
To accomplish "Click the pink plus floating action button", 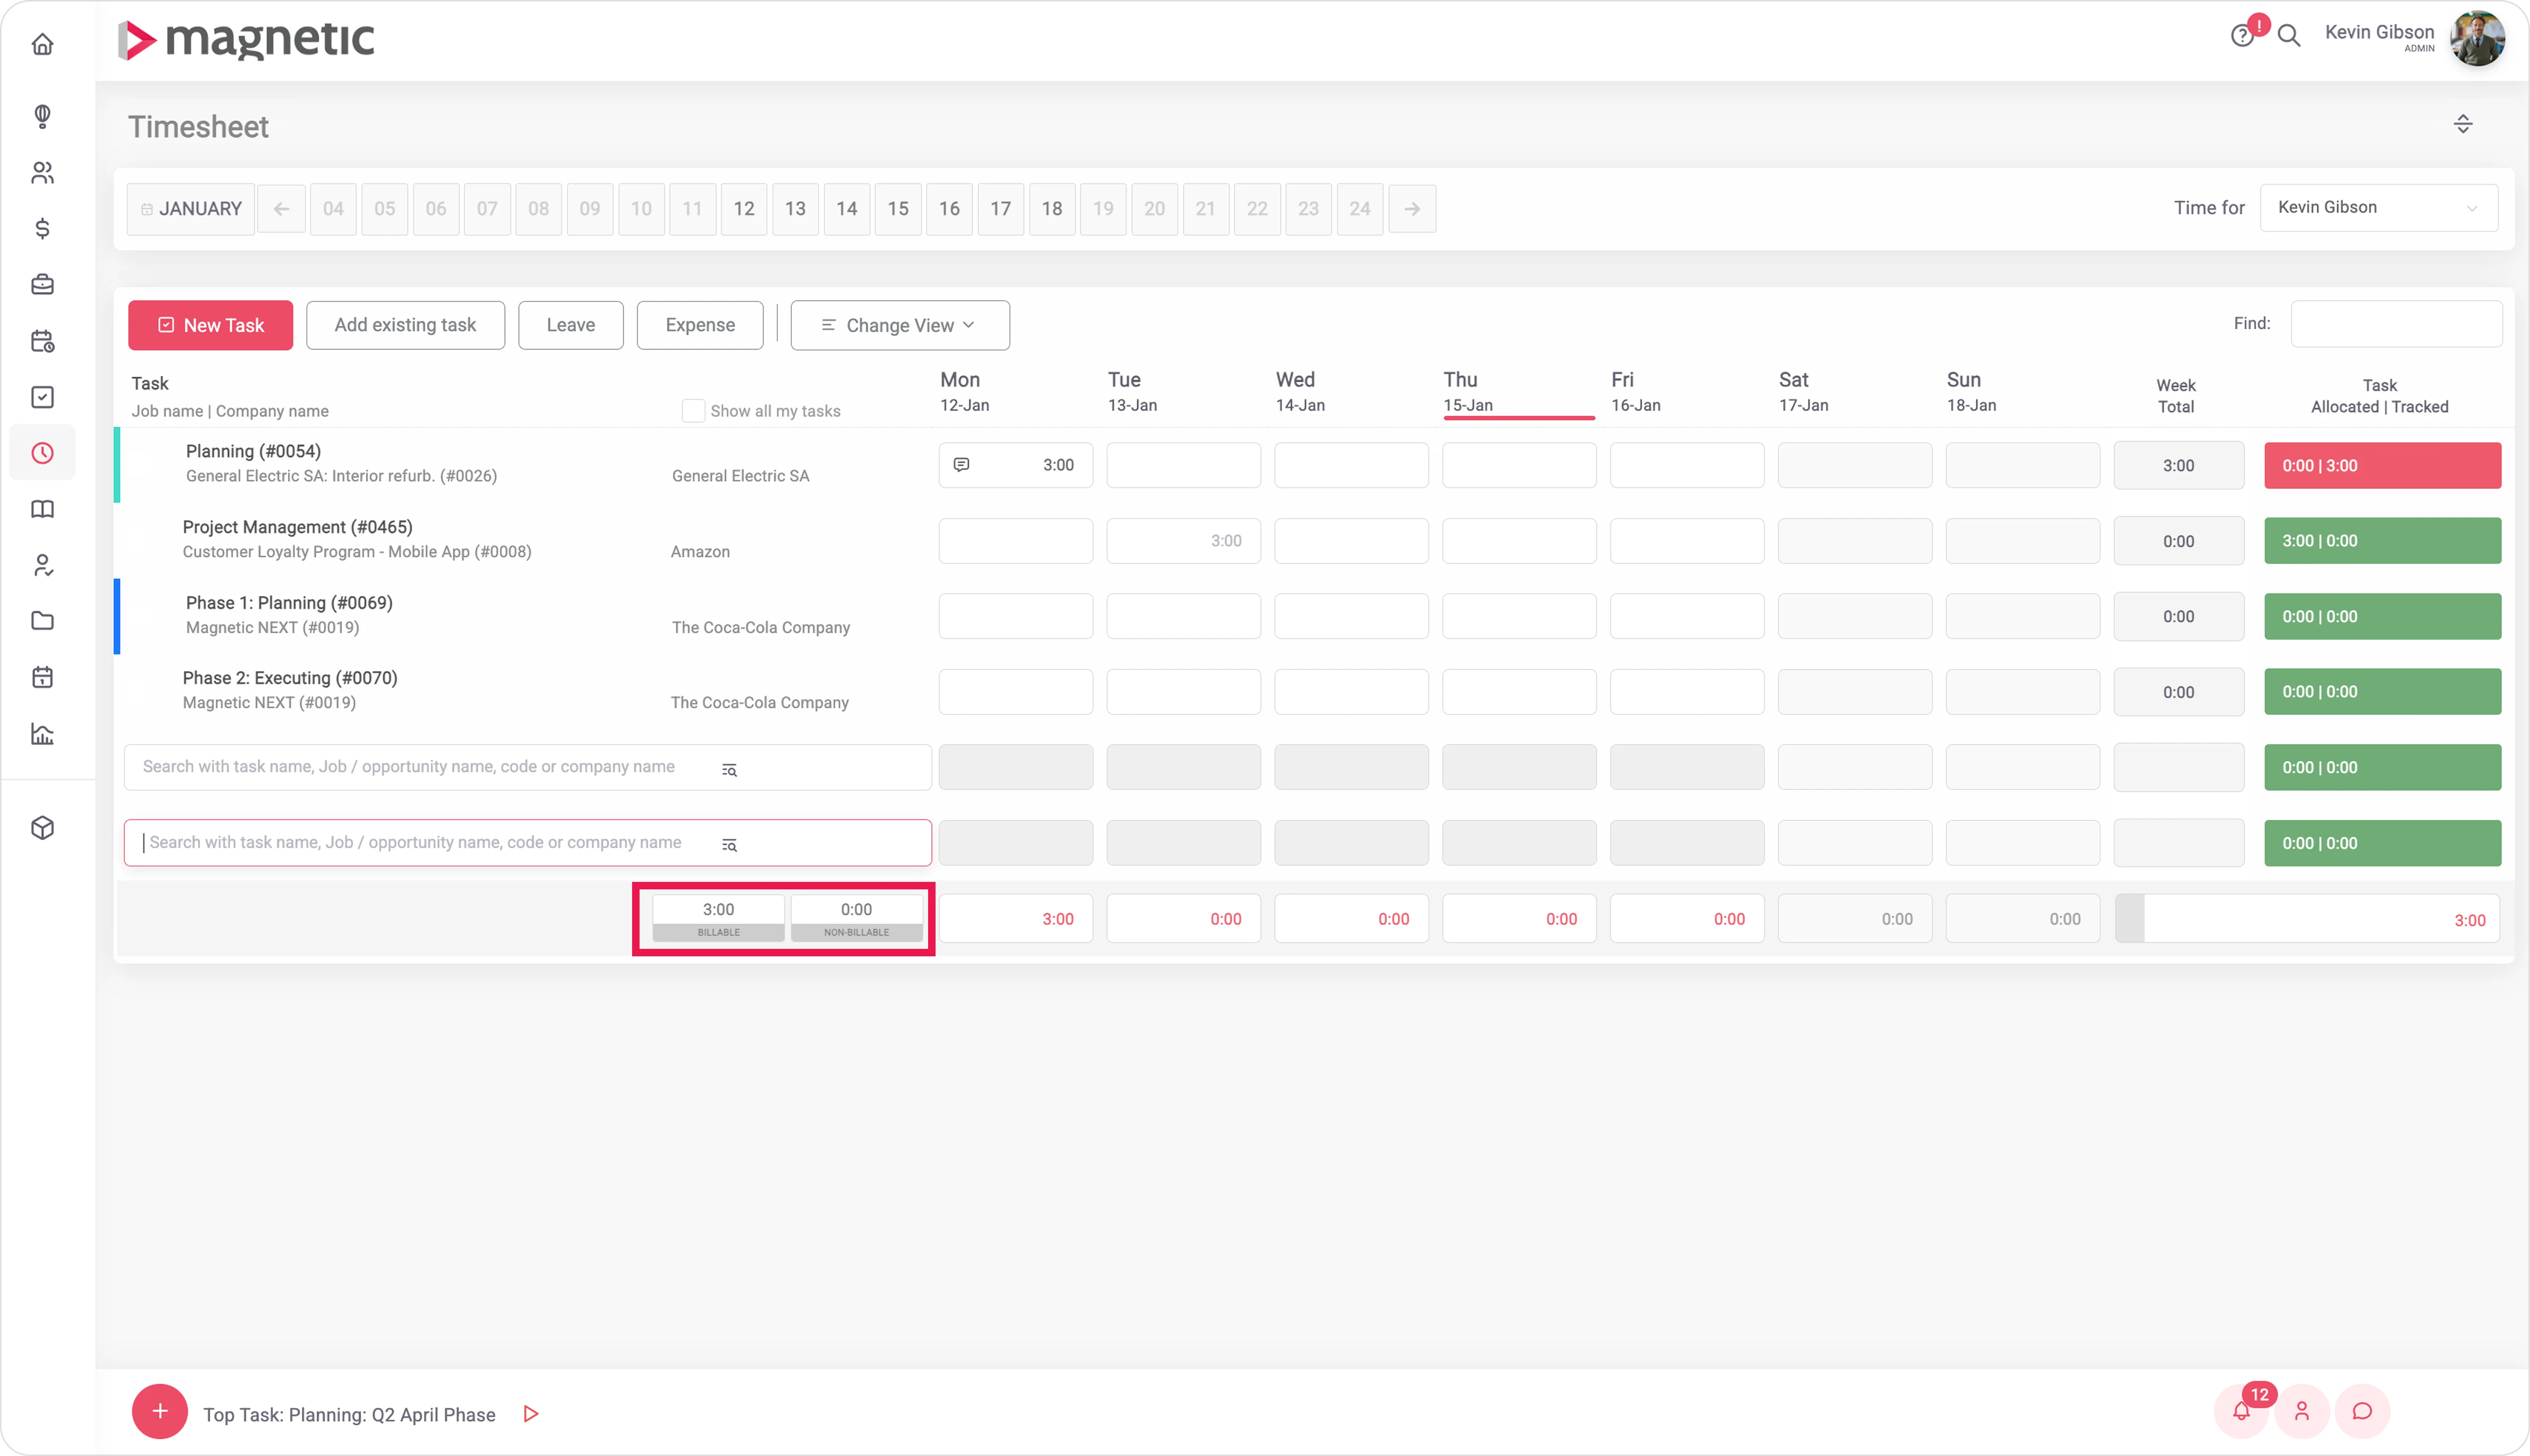I will click(159, 1411).
